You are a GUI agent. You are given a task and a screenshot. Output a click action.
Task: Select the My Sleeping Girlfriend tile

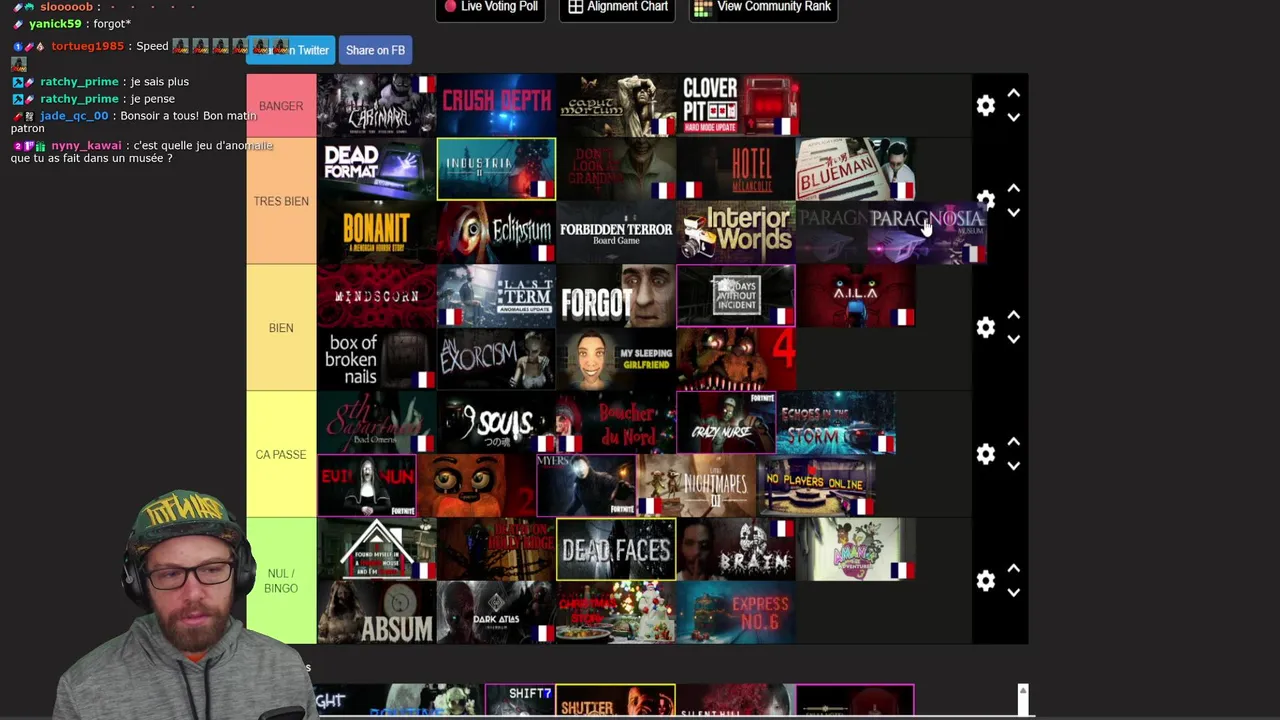pyautogui.click(x=616, y=359)
